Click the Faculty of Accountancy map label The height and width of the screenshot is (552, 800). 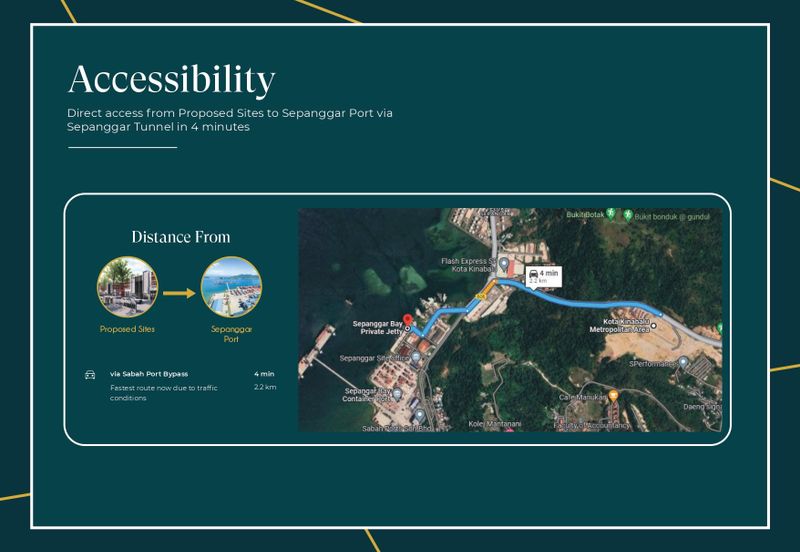point(592,425)
